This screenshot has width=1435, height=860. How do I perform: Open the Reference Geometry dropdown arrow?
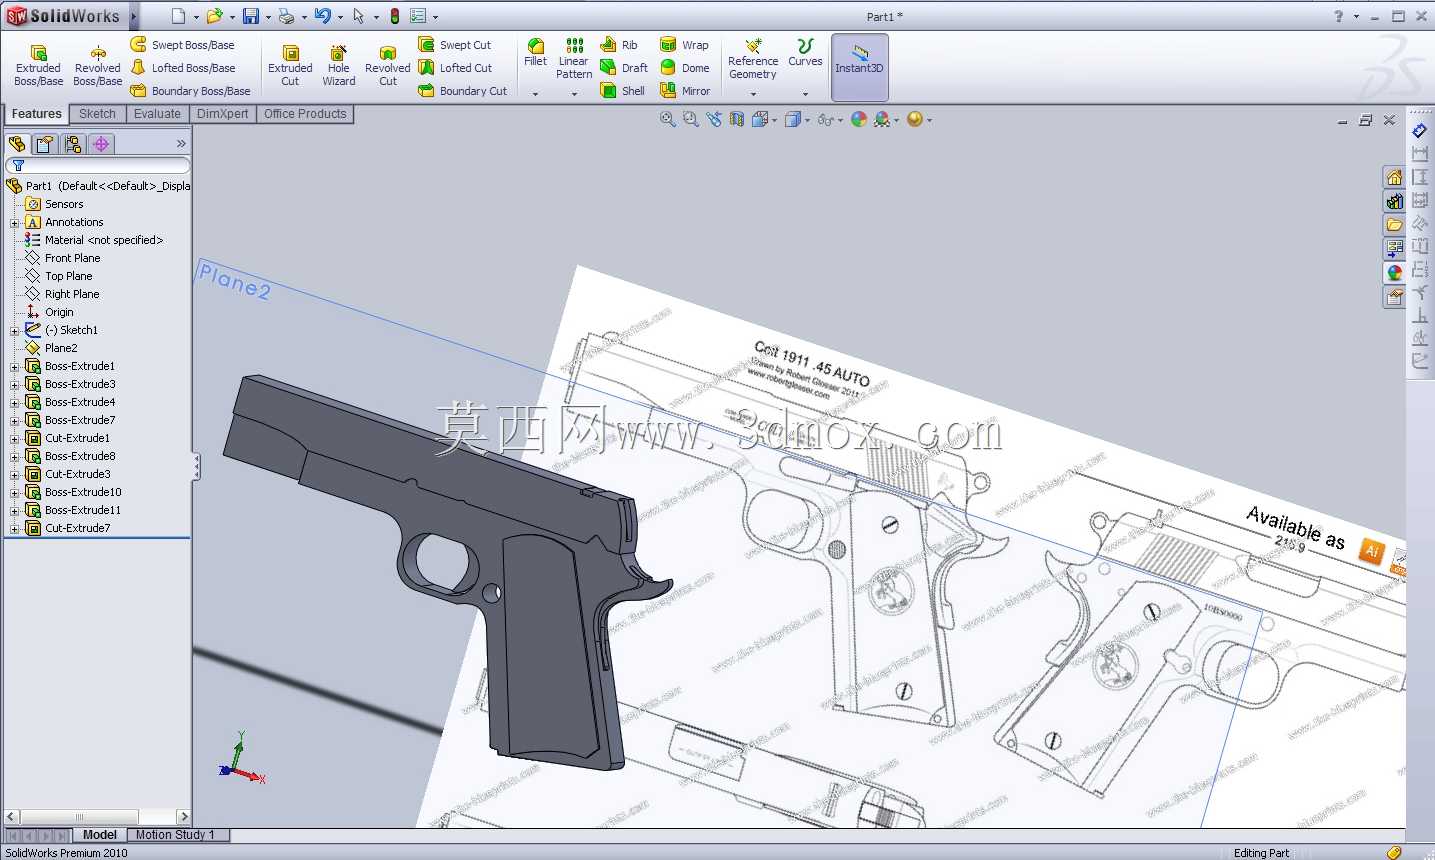pos(753,94)
